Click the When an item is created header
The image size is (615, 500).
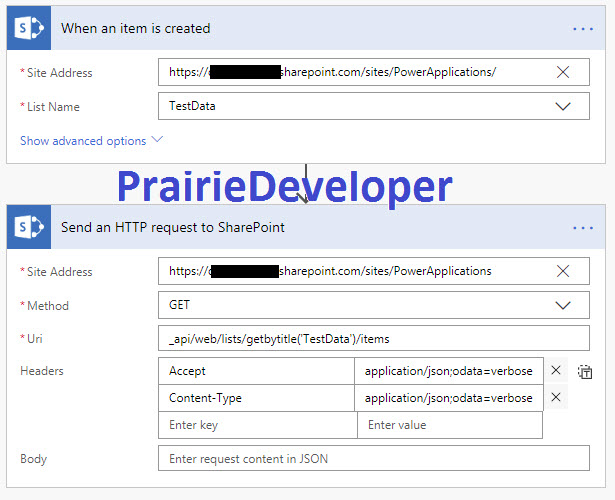(306, 28)
